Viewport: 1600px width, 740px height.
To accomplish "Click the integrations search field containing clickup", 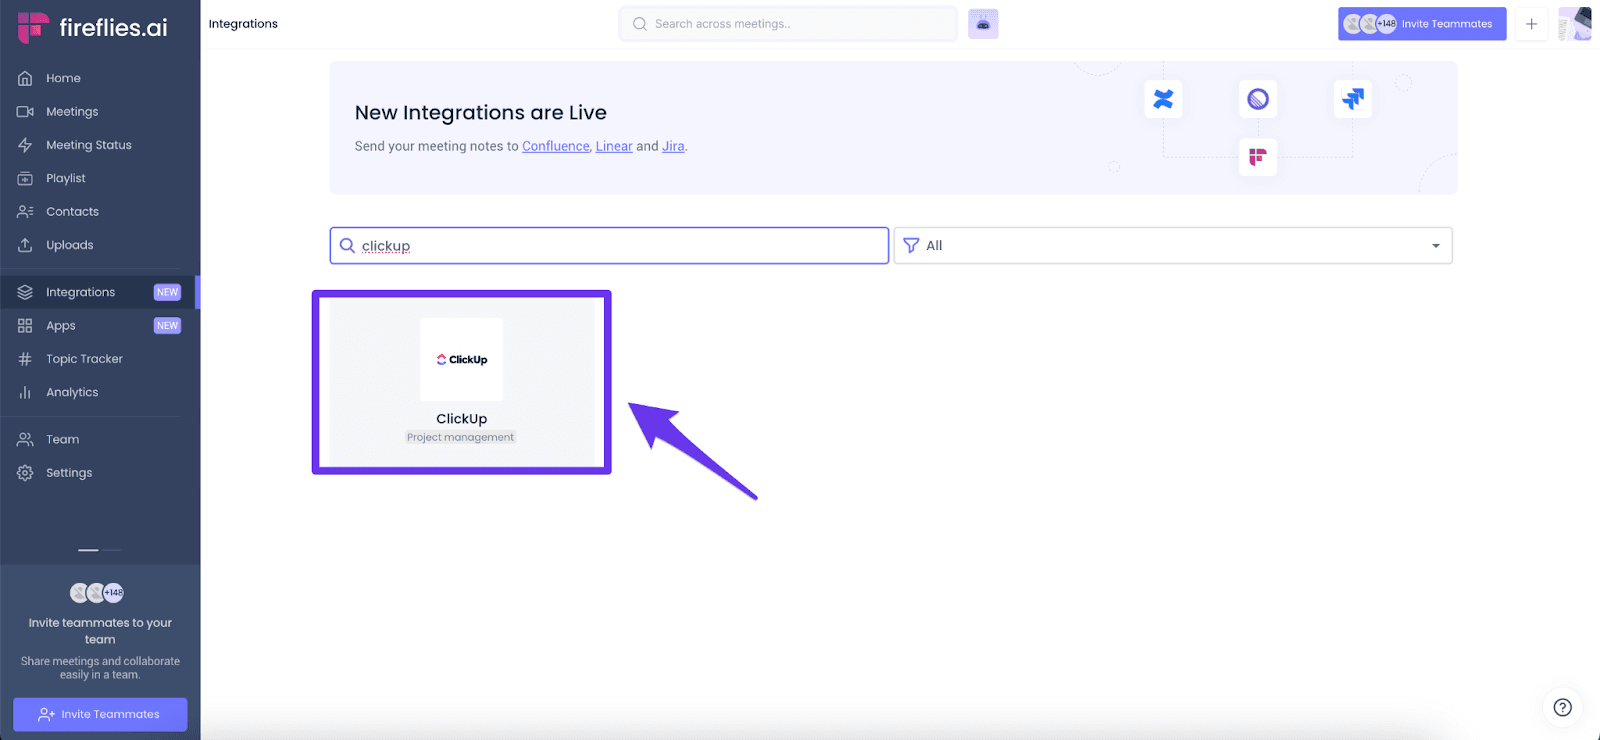I will 609,245.
